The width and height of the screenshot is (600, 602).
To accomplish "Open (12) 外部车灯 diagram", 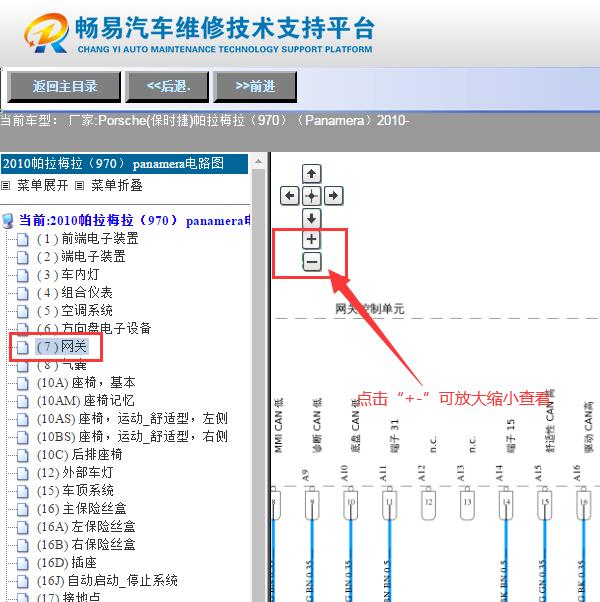I will coord(75,473).
